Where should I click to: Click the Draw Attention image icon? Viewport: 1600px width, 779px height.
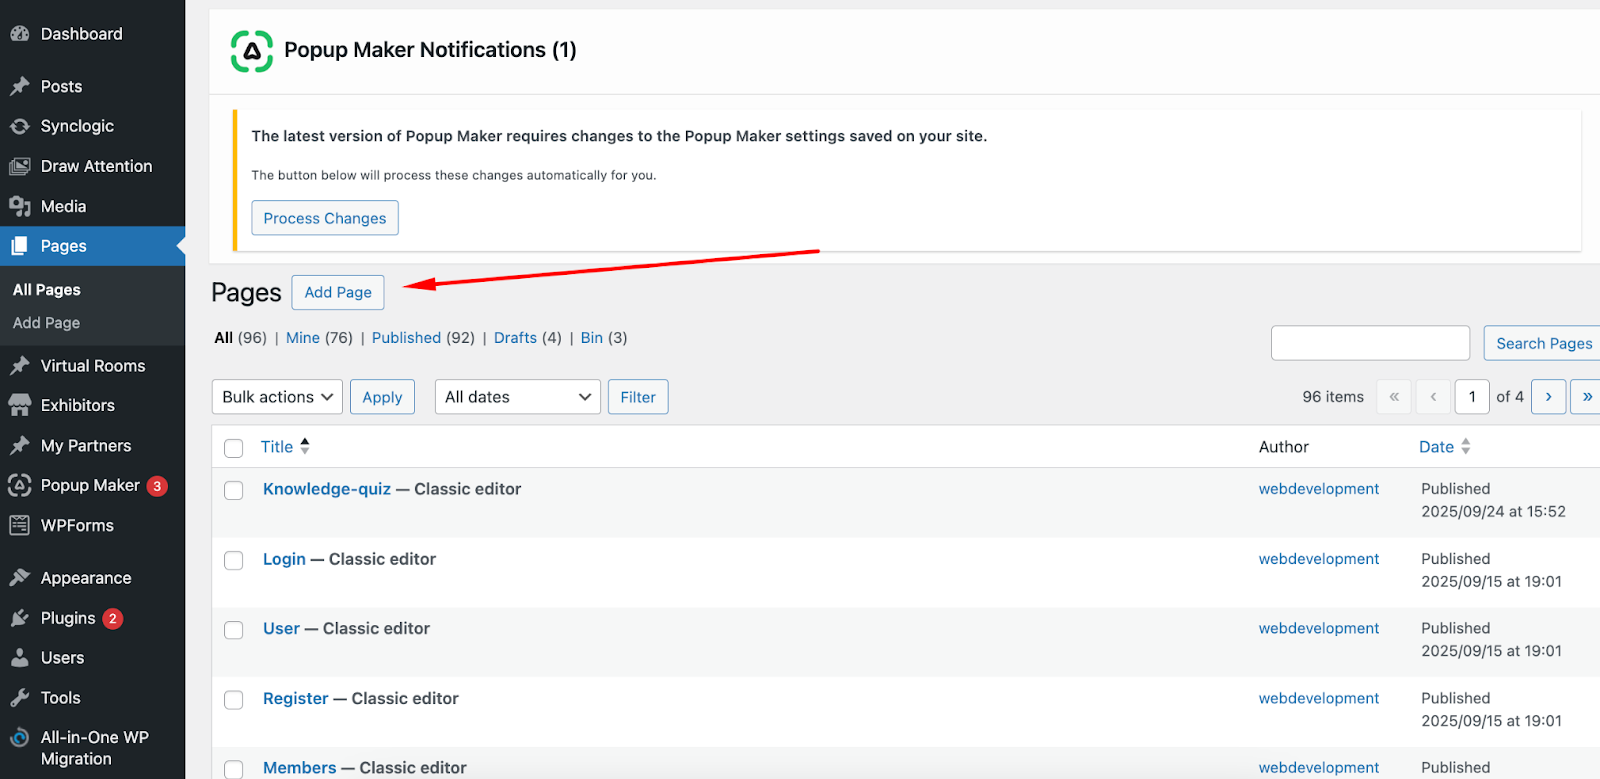point(20,166)
